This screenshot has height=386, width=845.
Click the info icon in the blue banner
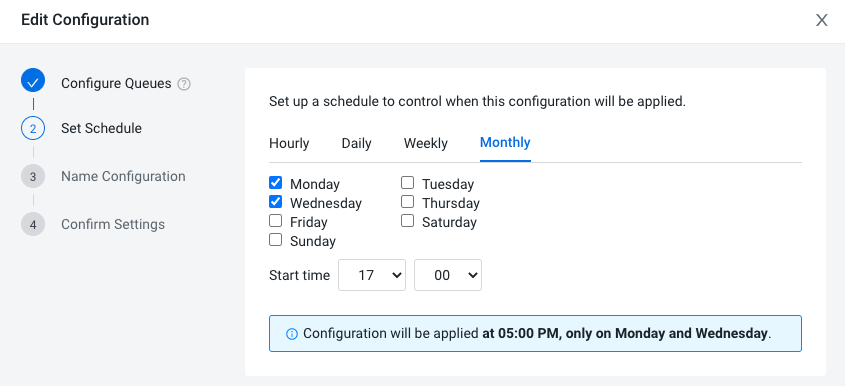click(292, 334)
